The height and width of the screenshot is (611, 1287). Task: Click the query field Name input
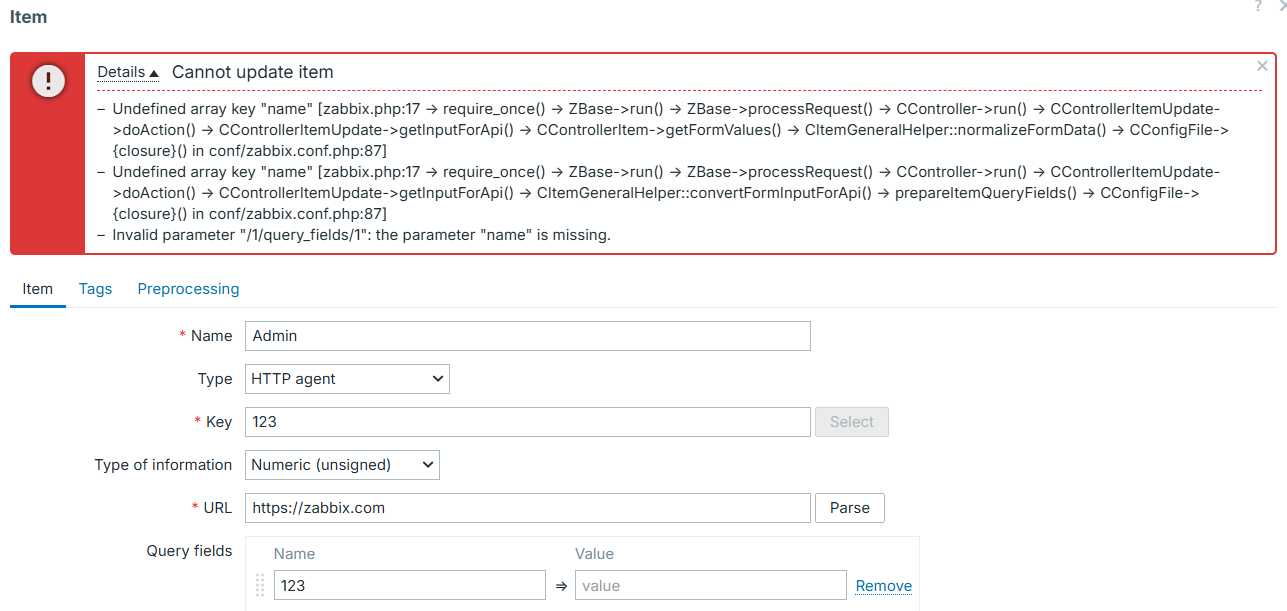(x=409, y=585)
